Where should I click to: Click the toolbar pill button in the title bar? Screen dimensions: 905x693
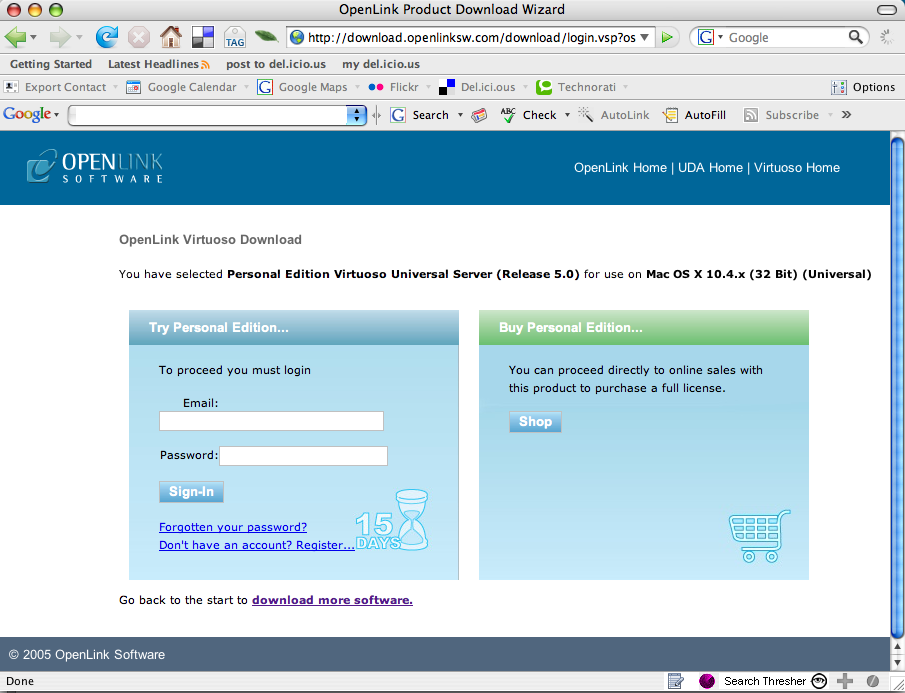pos(887,10)
